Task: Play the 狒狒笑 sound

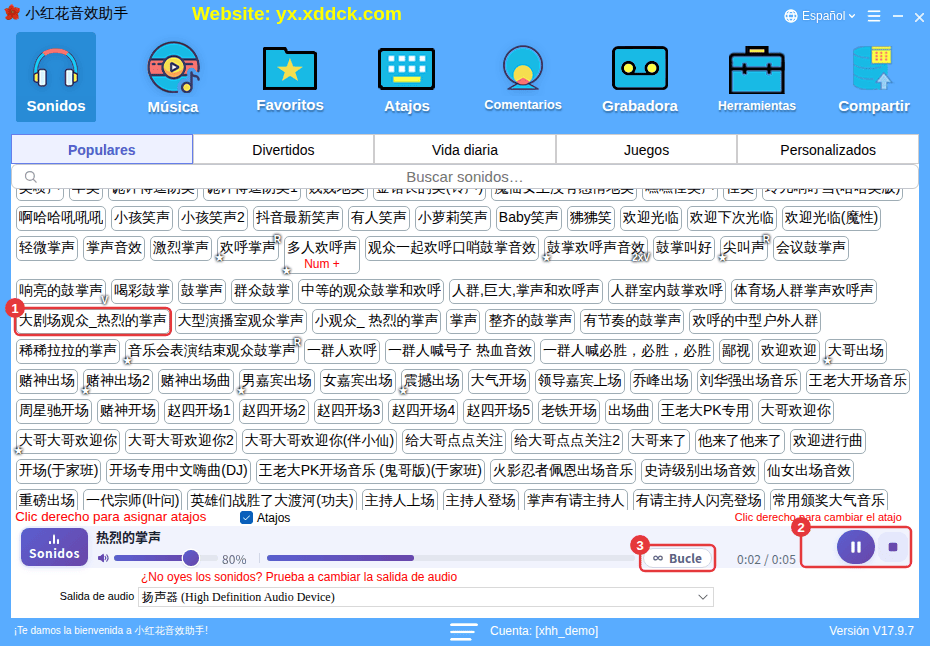Action: click(590, 218)
